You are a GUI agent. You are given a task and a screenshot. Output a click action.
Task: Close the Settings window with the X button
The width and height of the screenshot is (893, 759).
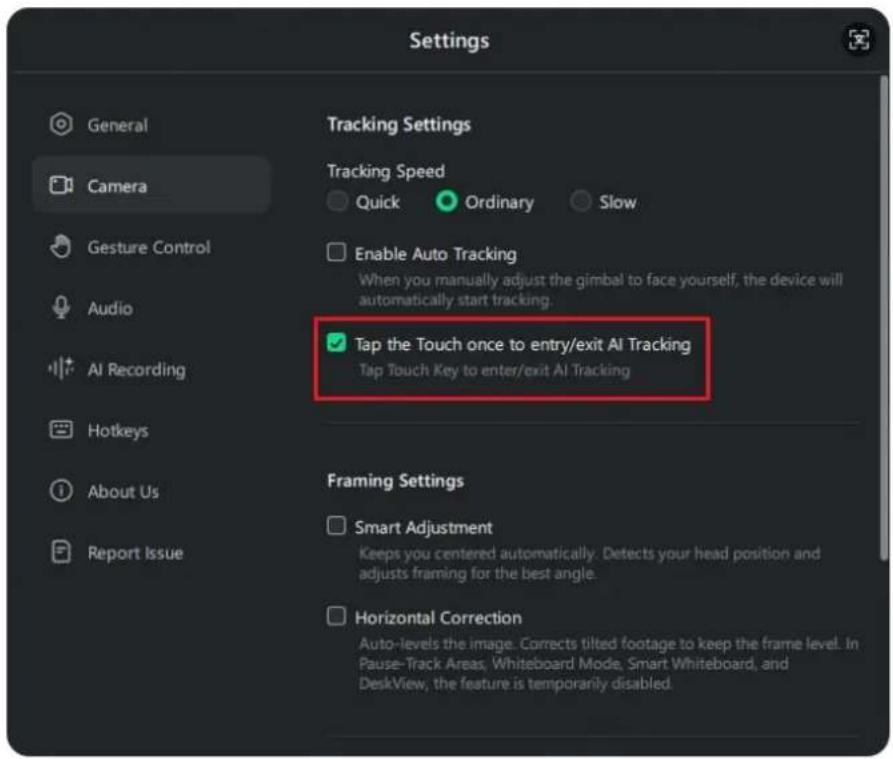[858, 40]
